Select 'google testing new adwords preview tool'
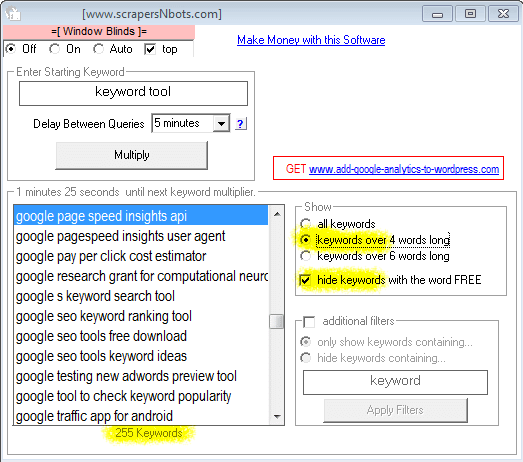Image resolution: width=523 pixels, height=462 pixels. coord(141,376)
